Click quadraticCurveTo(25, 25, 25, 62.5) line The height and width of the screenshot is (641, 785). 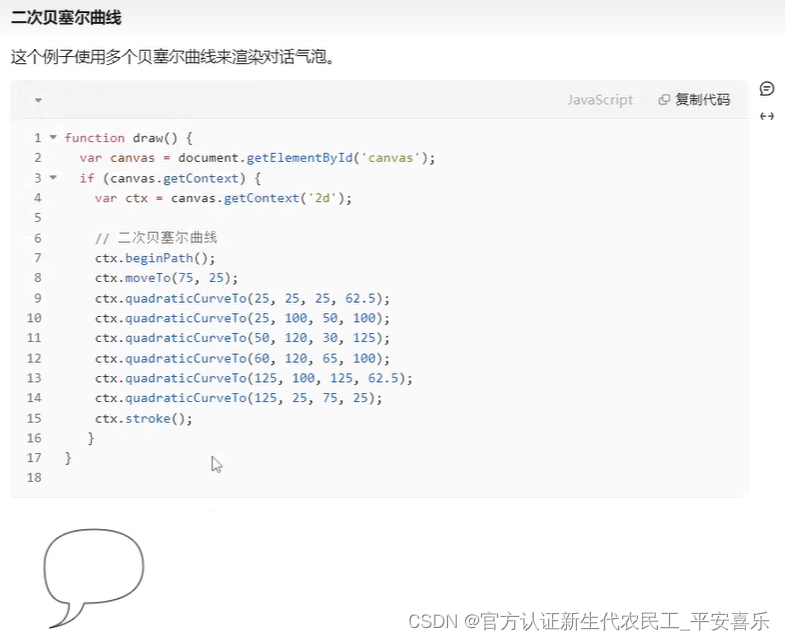(242, 298)
